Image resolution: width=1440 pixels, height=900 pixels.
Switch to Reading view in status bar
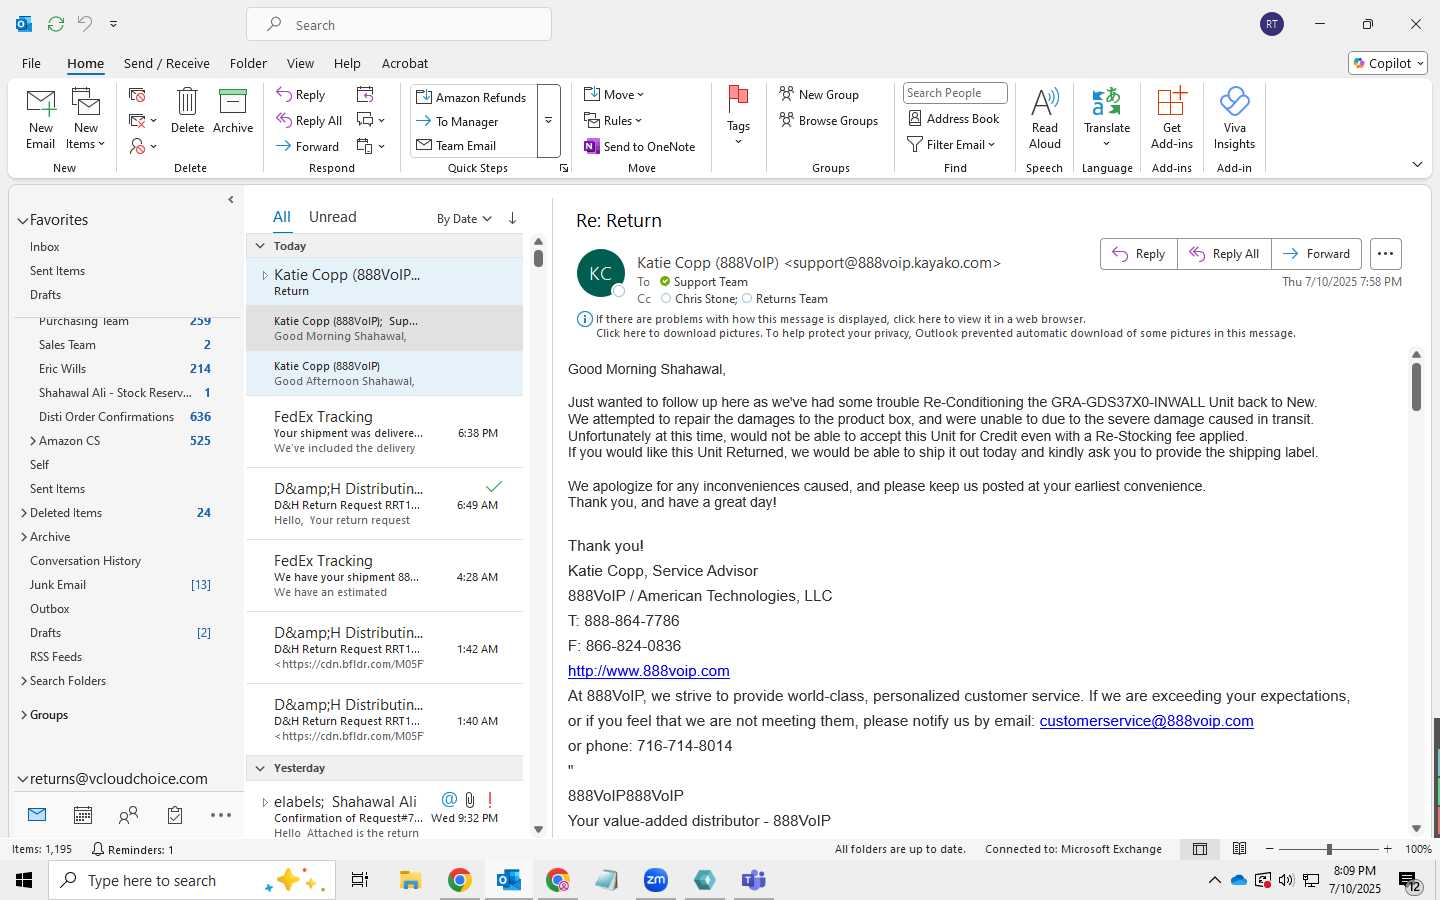tap(1239, 849)
